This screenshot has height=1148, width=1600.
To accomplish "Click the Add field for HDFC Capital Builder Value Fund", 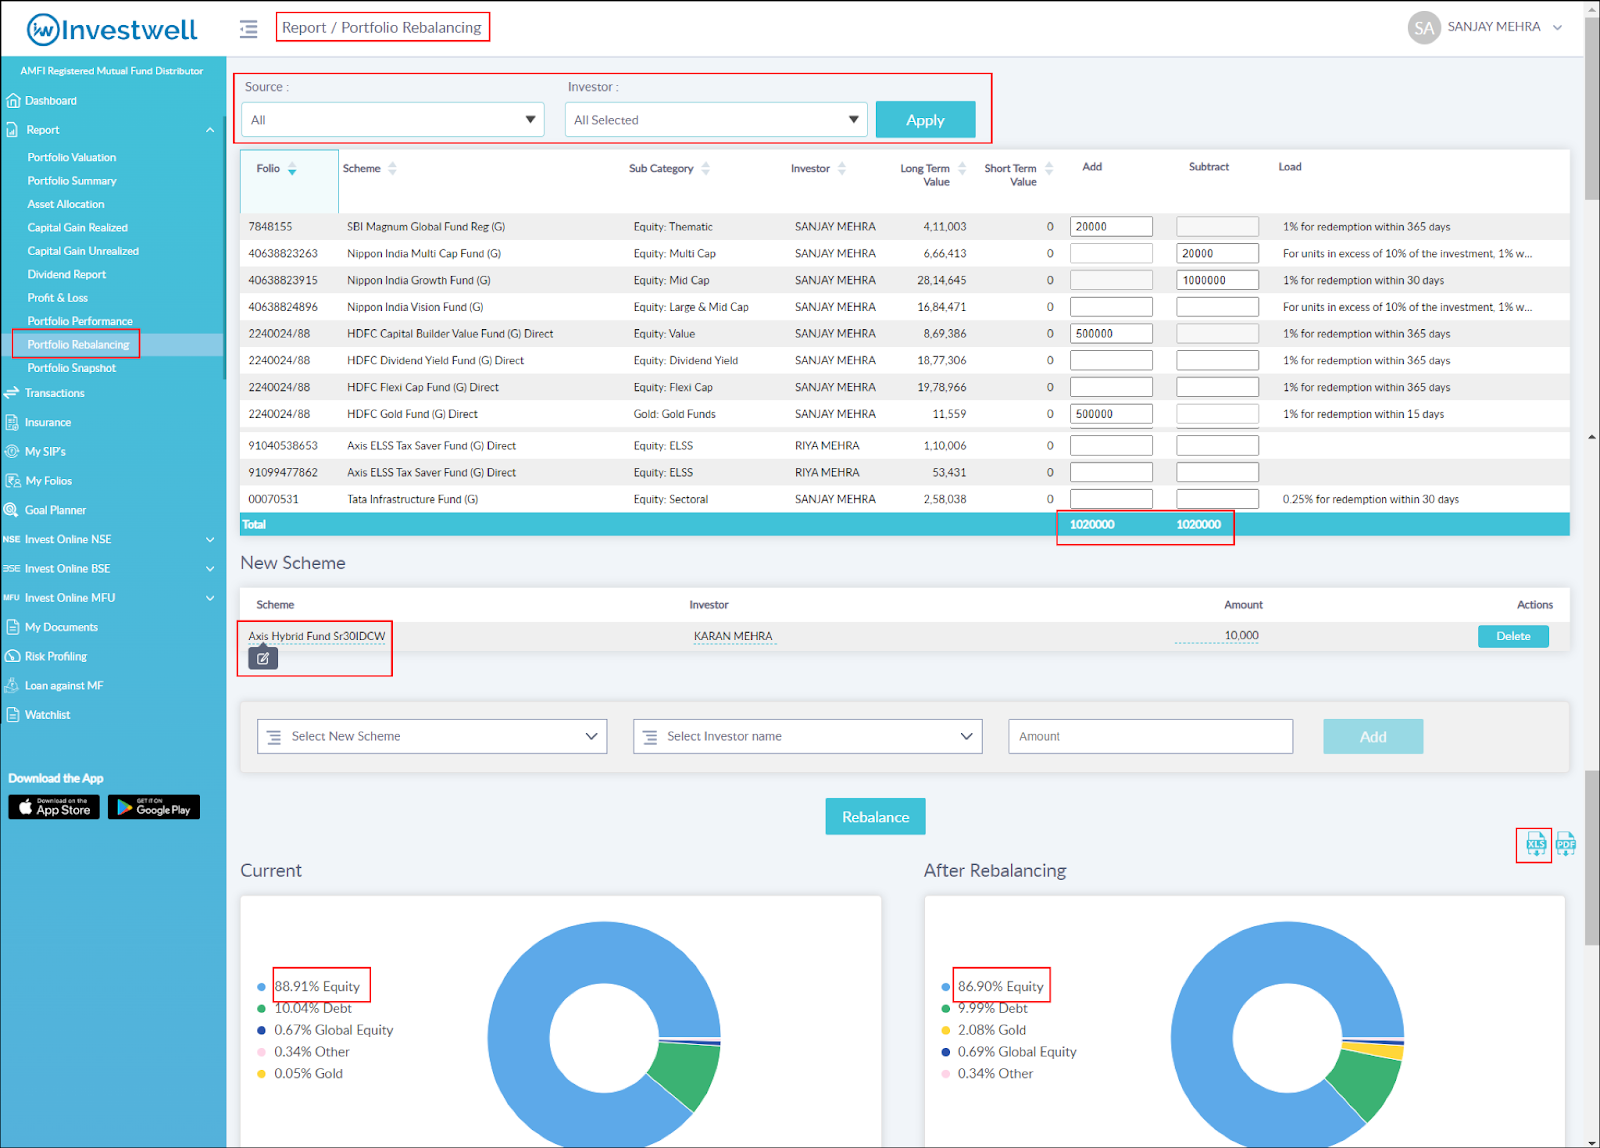I will pyautogui.click(x=1111, y=334).
